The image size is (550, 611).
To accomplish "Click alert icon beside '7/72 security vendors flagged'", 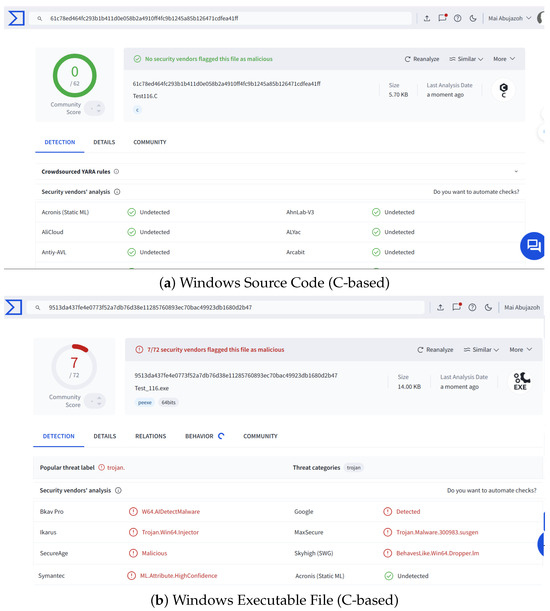I will point(139,350).
